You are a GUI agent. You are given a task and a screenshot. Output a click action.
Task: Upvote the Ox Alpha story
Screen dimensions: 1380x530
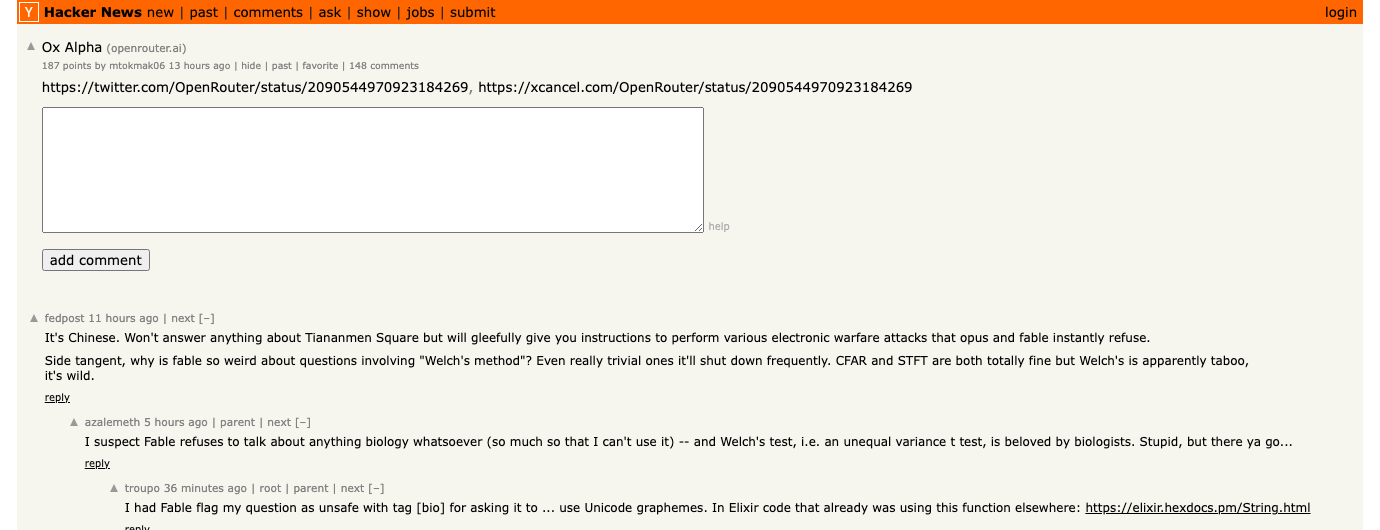(33, 47)
